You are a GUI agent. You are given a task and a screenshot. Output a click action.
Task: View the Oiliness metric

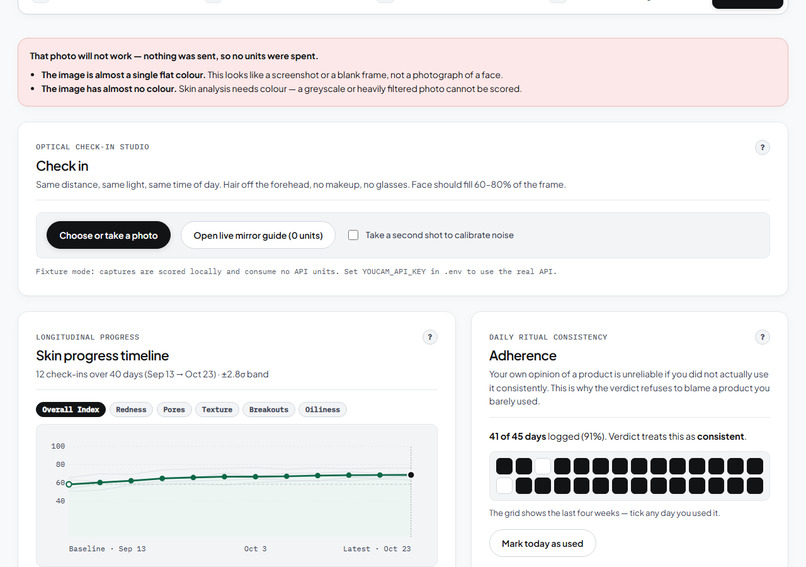[322, 410]
